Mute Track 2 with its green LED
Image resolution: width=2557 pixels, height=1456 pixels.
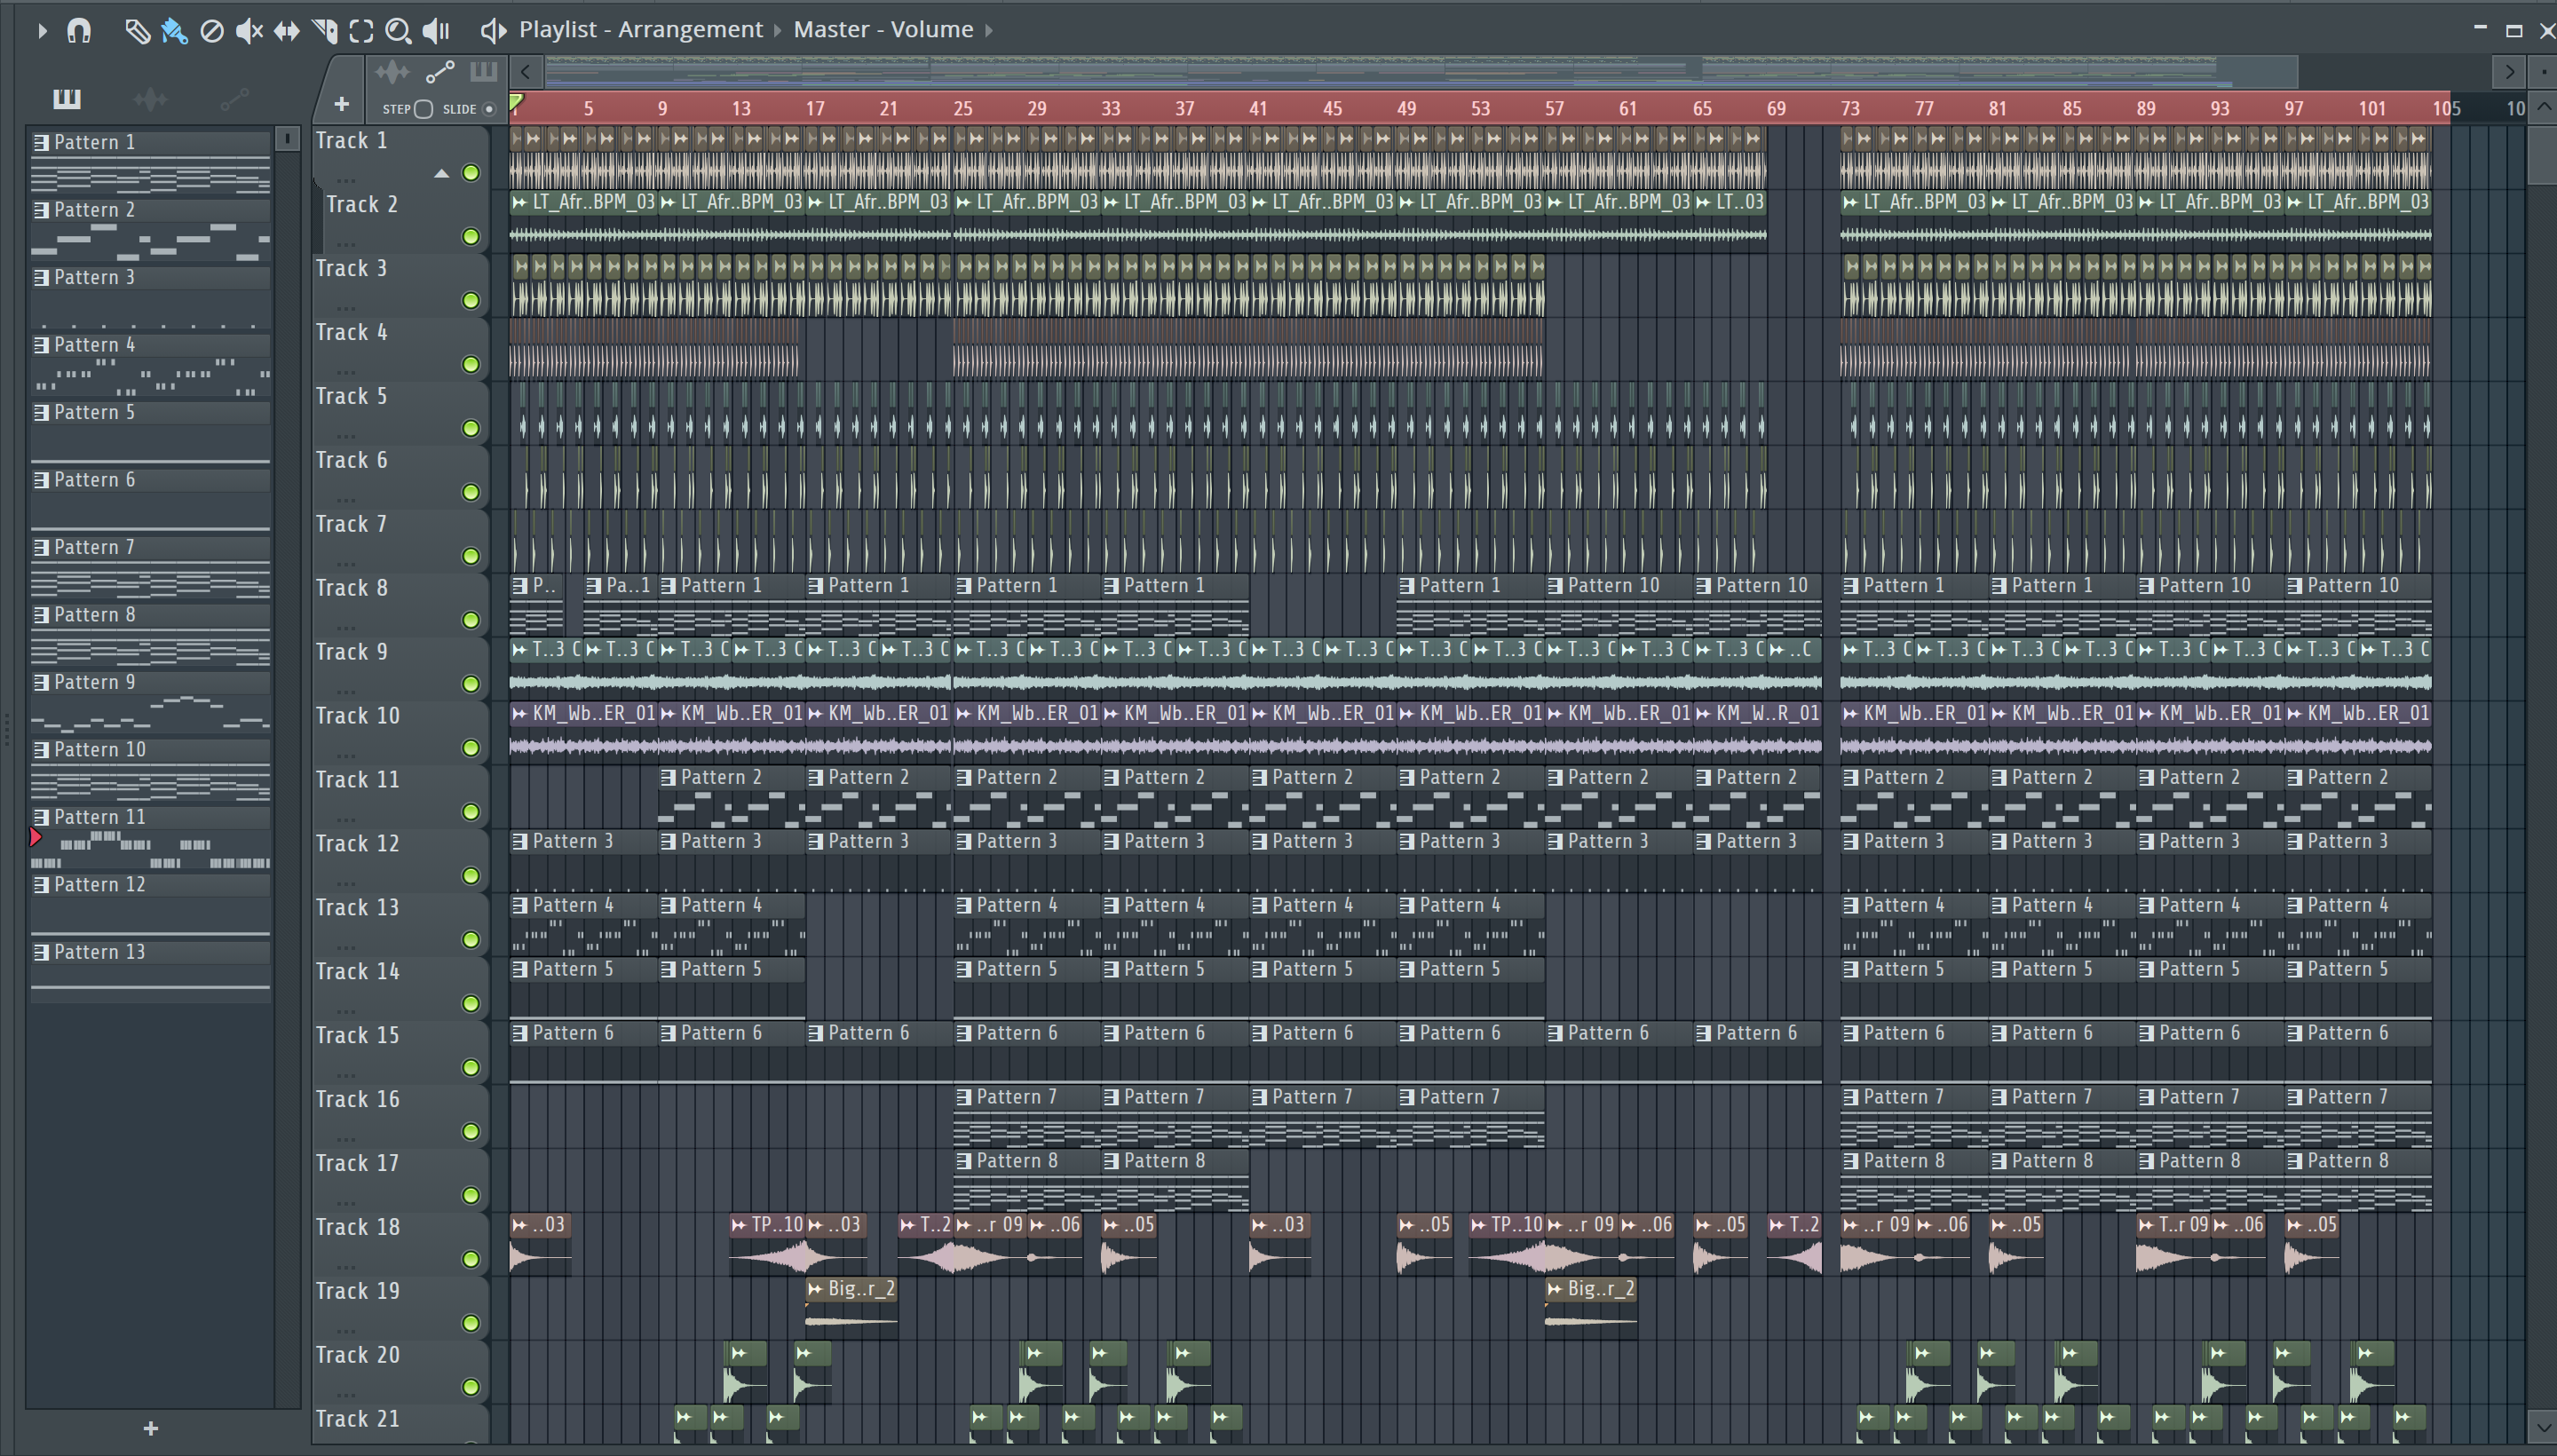pyautogui.click(x=471, y=237)
